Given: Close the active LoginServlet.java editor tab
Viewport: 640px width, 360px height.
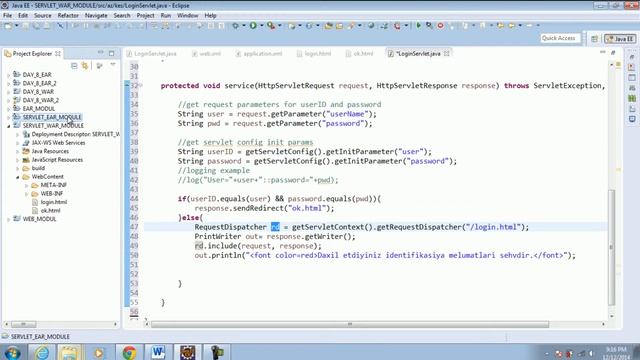Looking at the screenshot, I should [447, 53].
